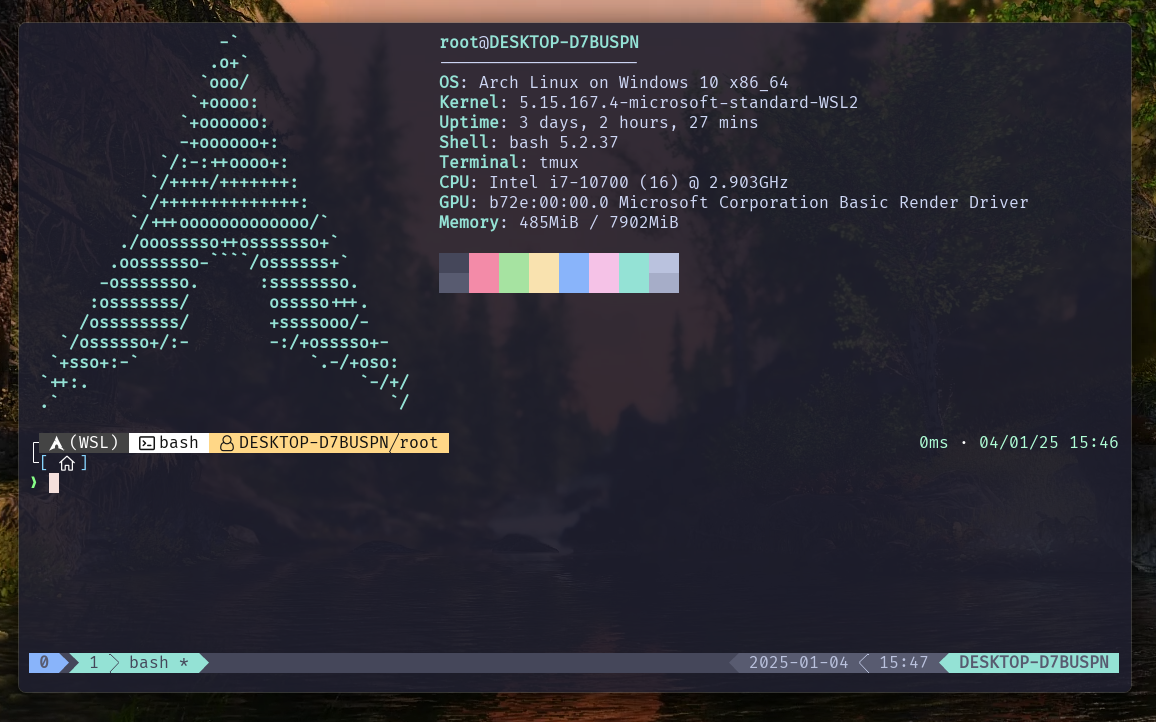The image size is (1156, 722).
Task: Click the pink color swatch
Action: (484, 273)
